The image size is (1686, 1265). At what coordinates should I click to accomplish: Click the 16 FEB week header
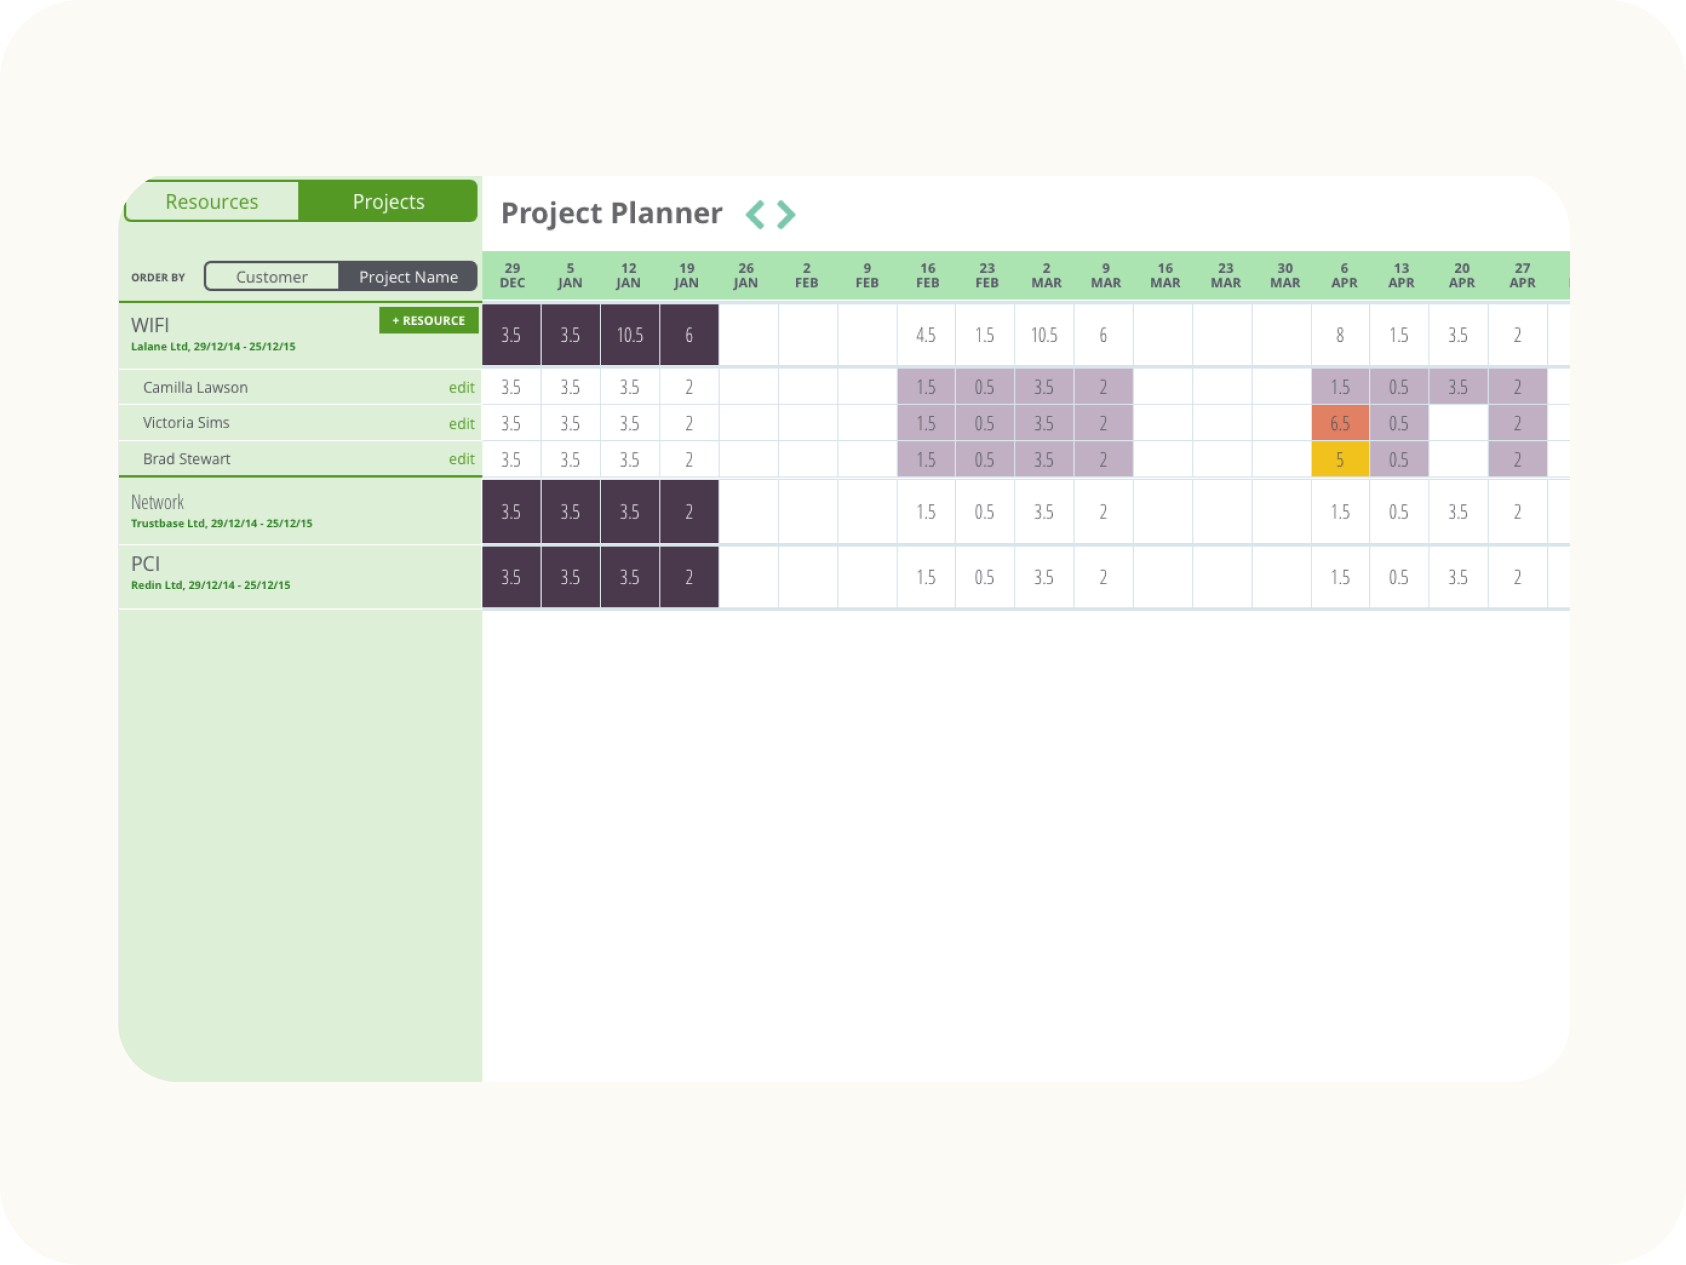[x=927, y=275]
